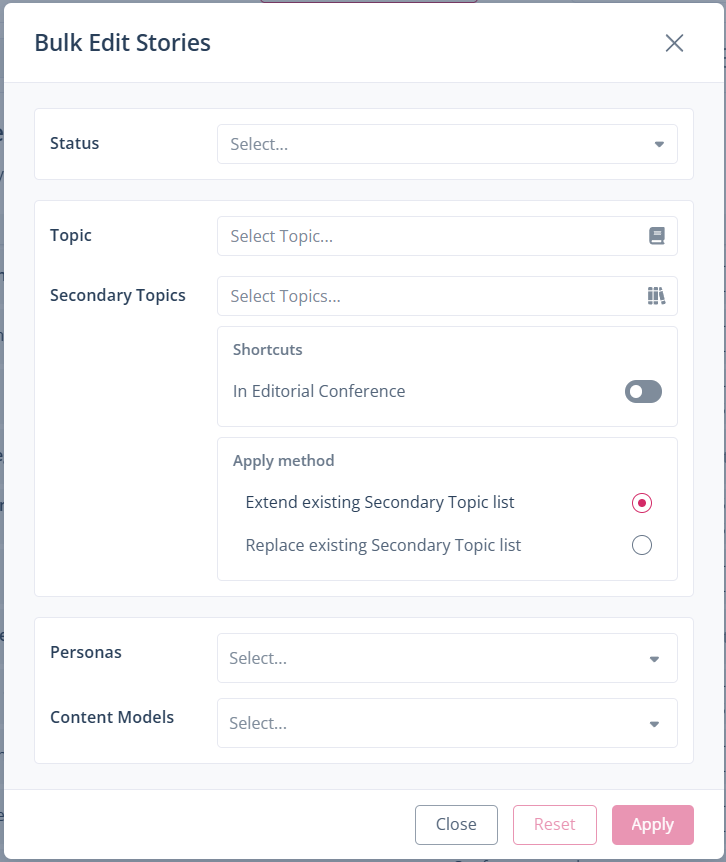This screenshot has width=726, height=862.
Task: Click the Personas Select field
Action: [430, 658]
